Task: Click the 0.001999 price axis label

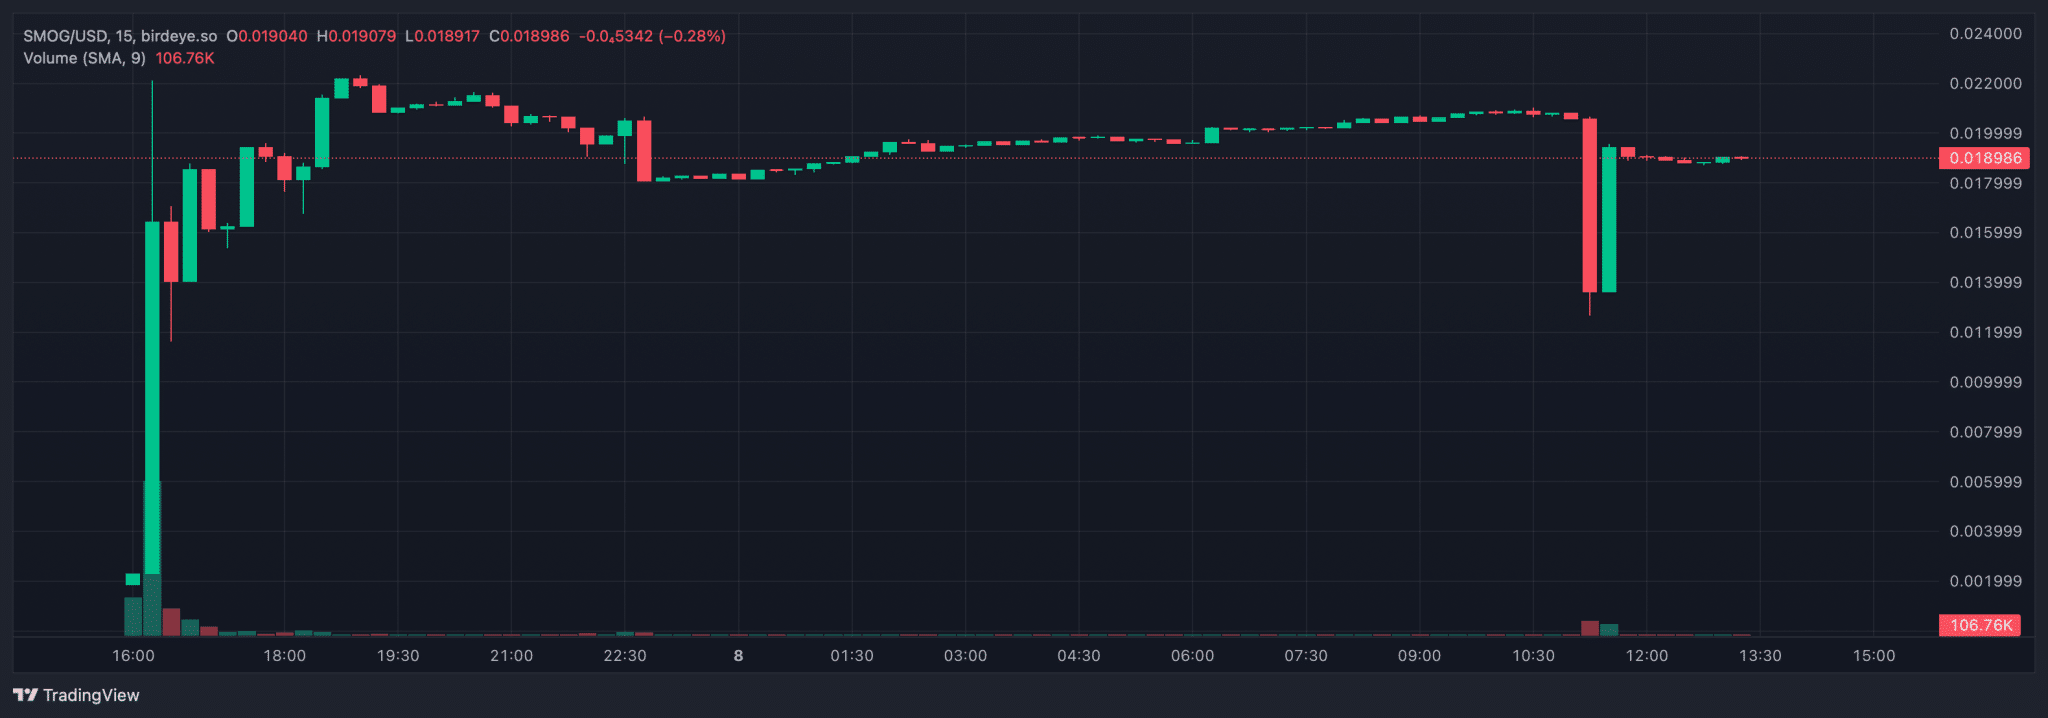Action: (x=1985, y=581)
